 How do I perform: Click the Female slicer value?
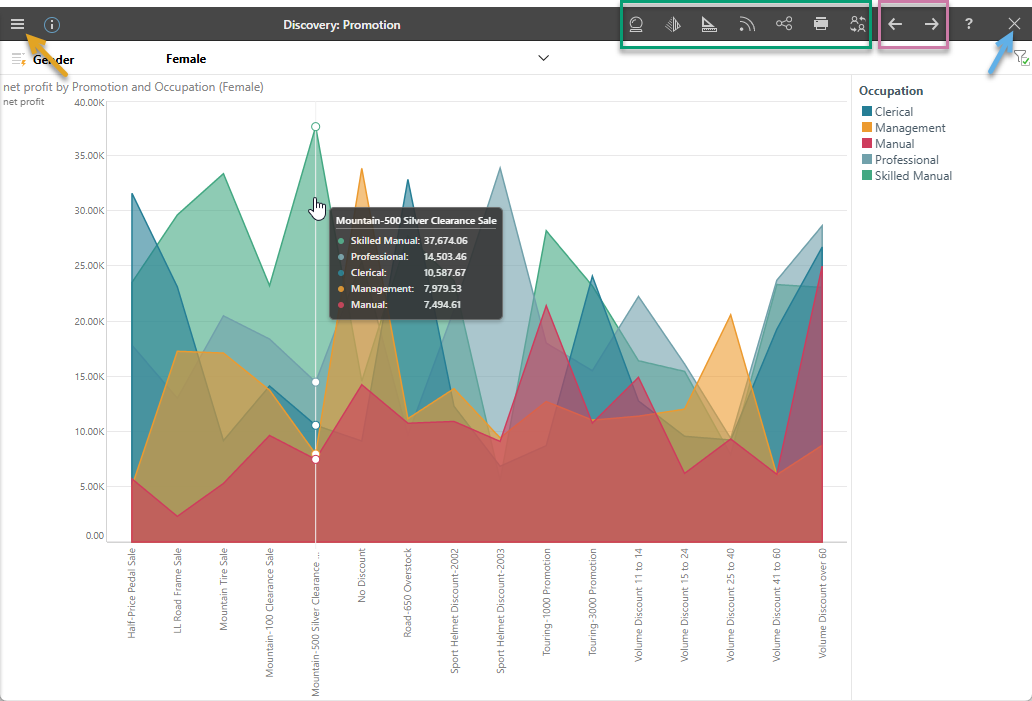tap(186, 59)
